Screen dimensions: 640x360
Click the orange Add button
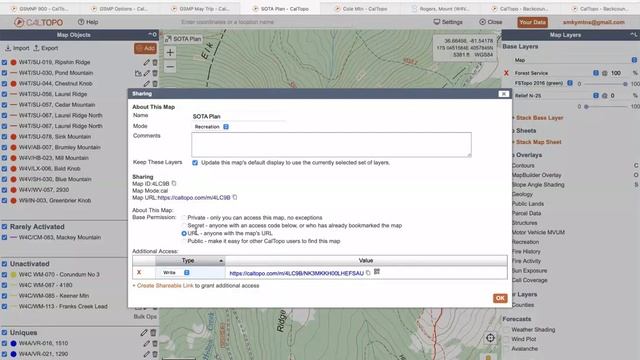click(145, 48)
